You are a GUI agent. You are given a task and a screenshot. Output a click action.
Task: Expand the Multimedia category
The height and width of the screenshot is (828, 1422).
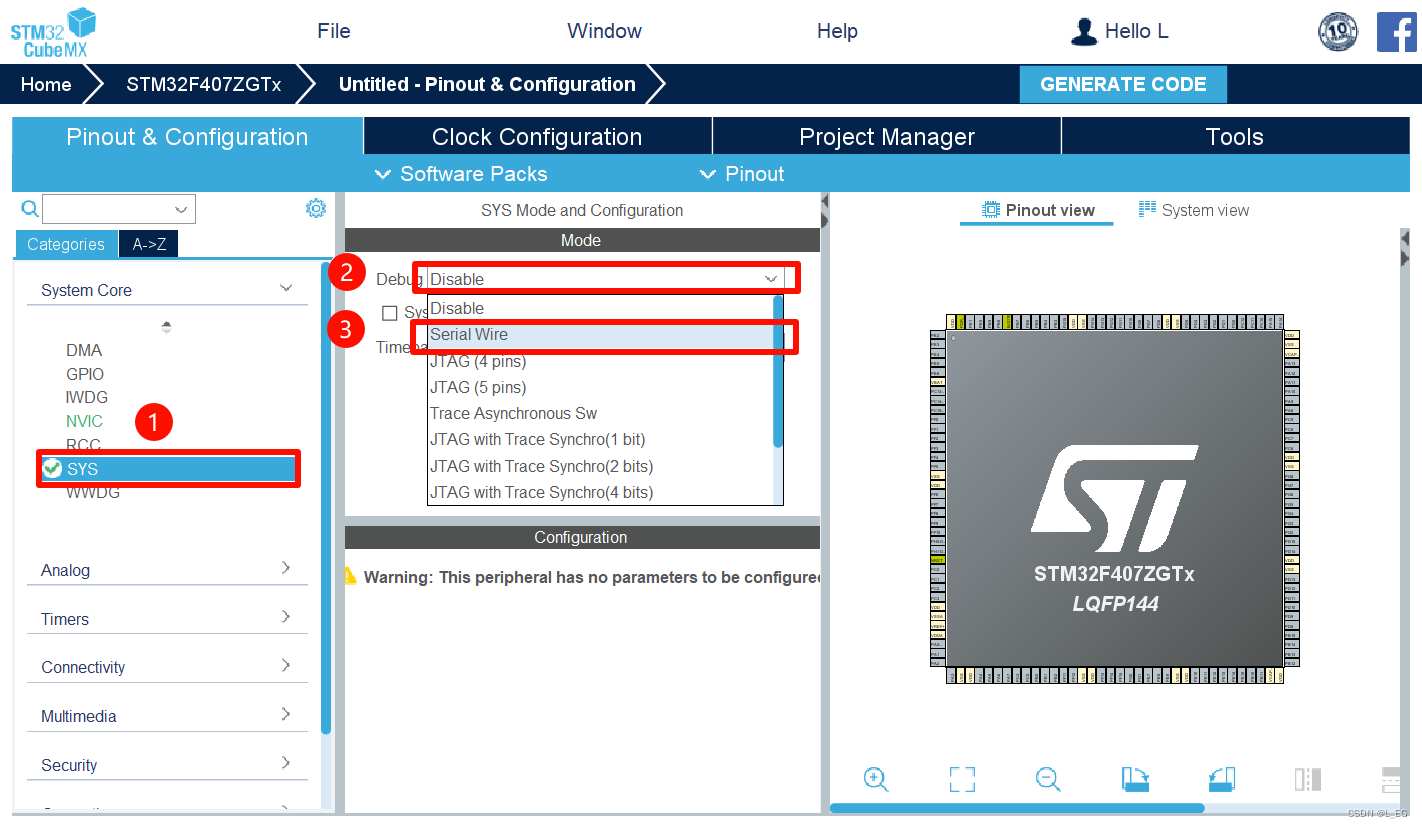[x=167, y=716]
